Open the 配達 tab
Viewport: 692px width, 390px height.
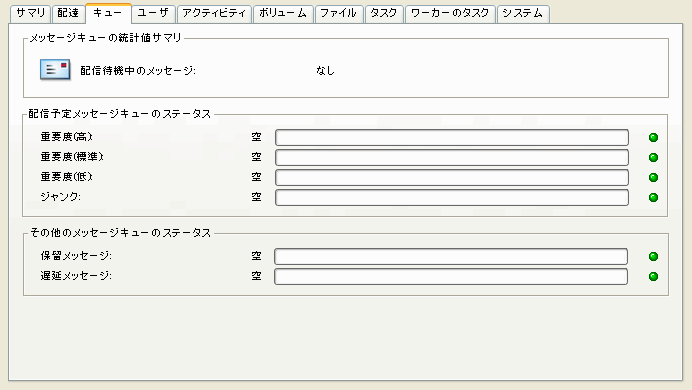(68, 13)
